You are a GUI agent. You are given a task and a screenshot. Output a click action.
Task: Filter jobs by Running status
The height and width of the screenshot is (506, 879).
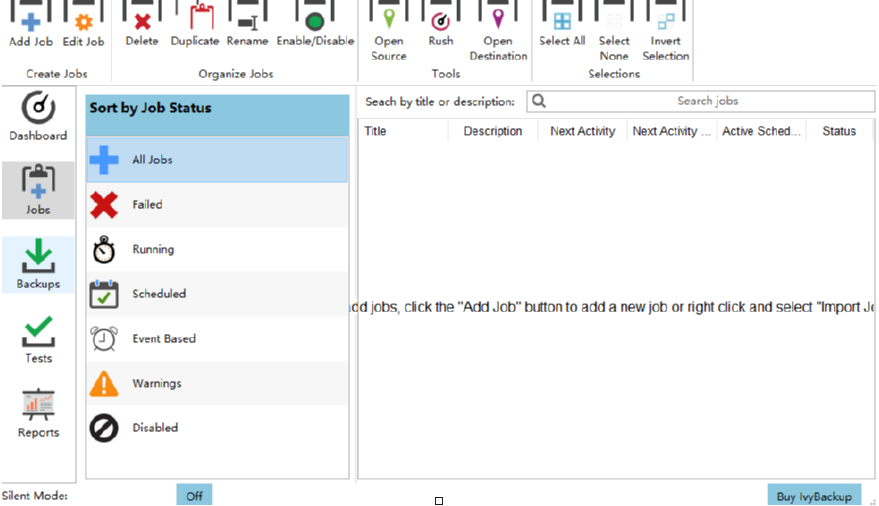[217, 249]
